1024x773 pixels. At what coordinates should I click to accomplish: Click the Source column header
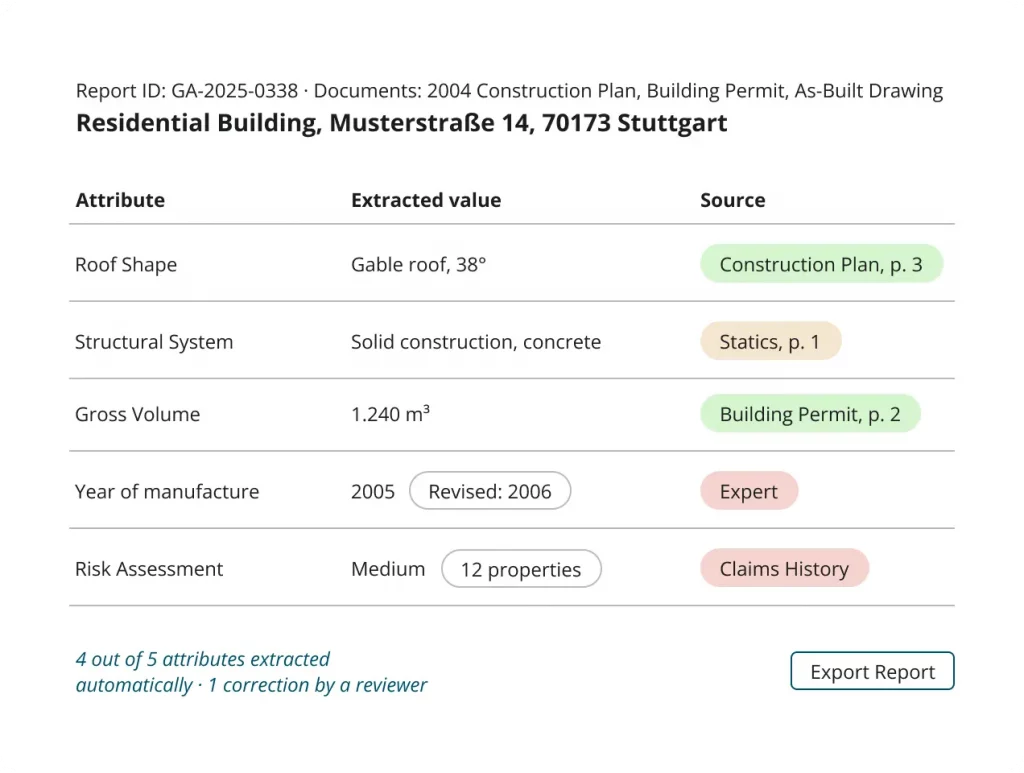click(x=732, y=200)
